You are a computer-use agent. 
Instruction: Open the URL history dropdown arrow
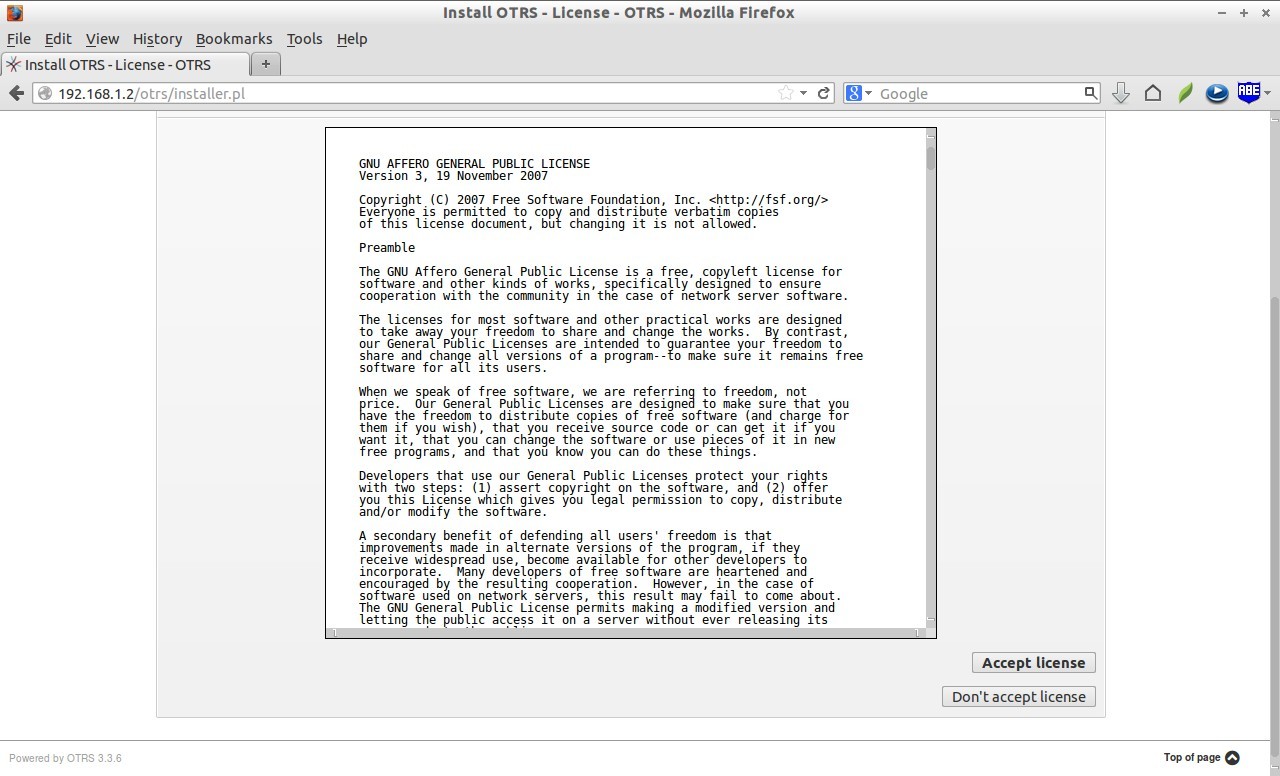coord(803,94)
